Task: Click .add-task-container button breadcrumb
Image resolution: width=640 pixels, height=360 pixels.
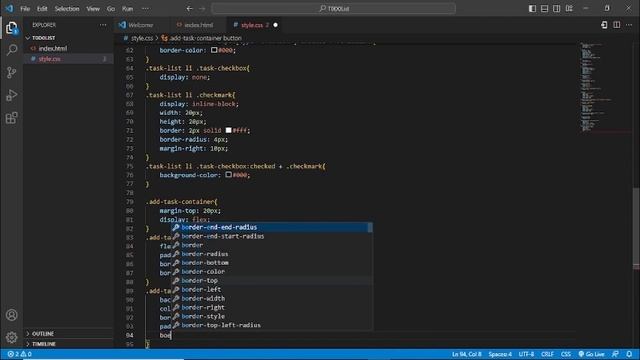Action: point(205,38)
